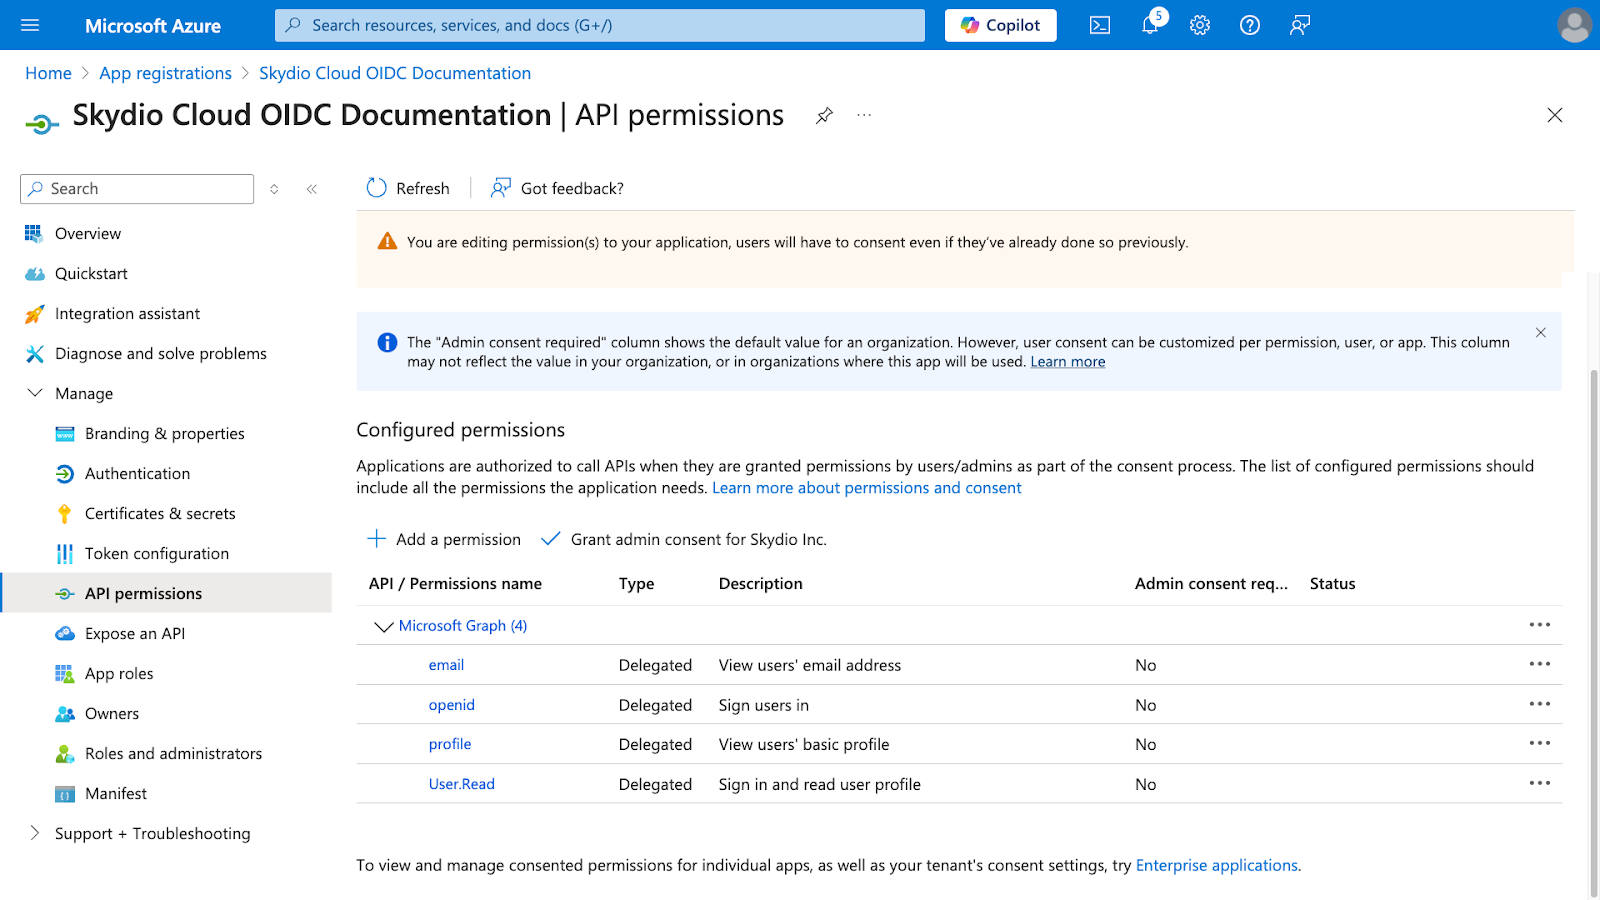This screenshot has width=1600, height=900.
Task: Collapse the Microsoft Graph (4) group
Action: [383, 626]
